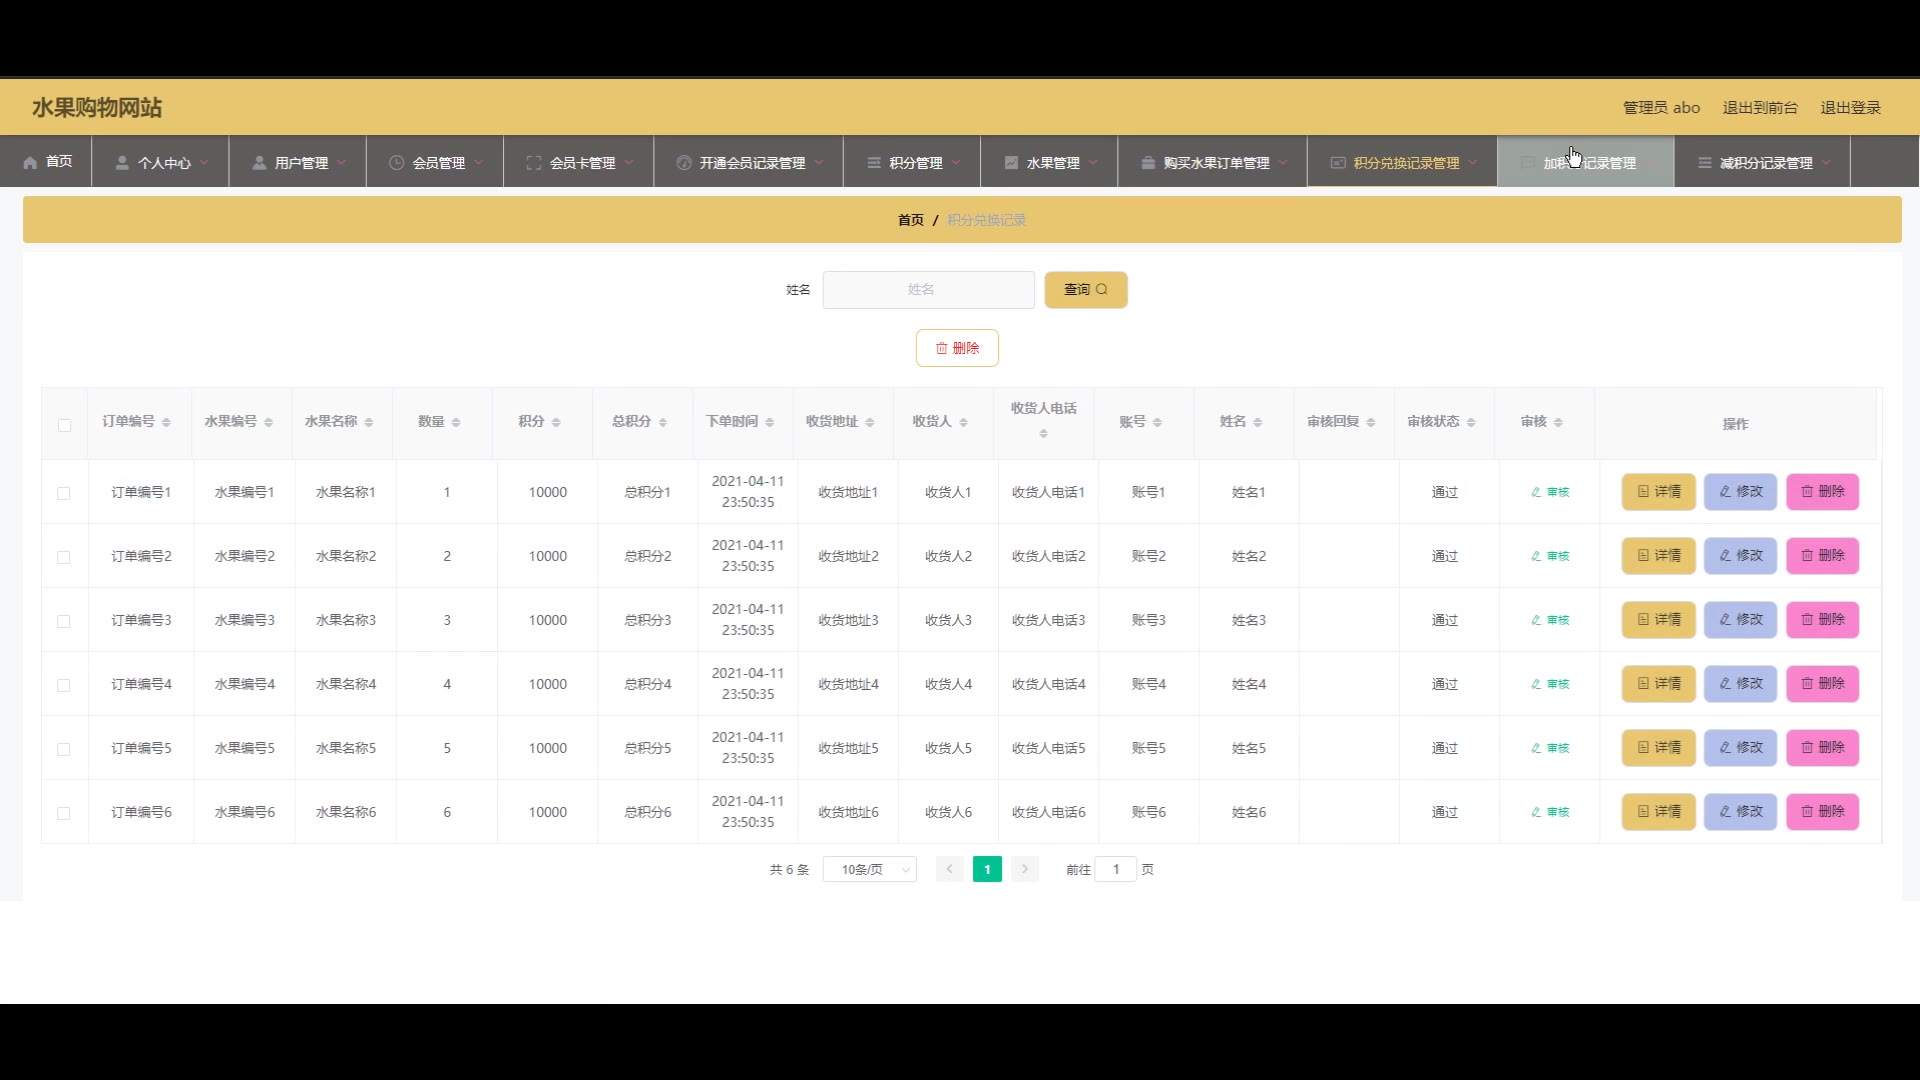Viewport: 1920px width, 1080px height.
Task: Click the home icon in navigation bar
Action: pos(30,162)
